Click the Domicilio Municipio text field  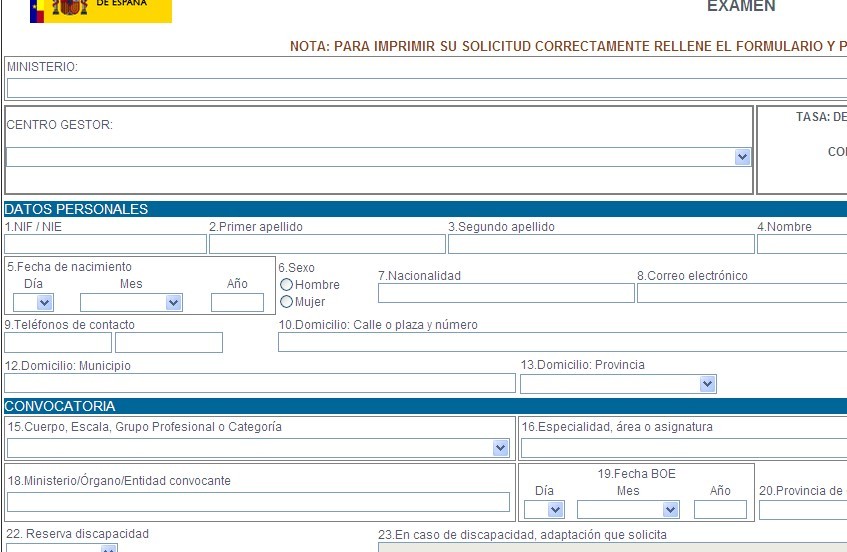tap(260, 383)
